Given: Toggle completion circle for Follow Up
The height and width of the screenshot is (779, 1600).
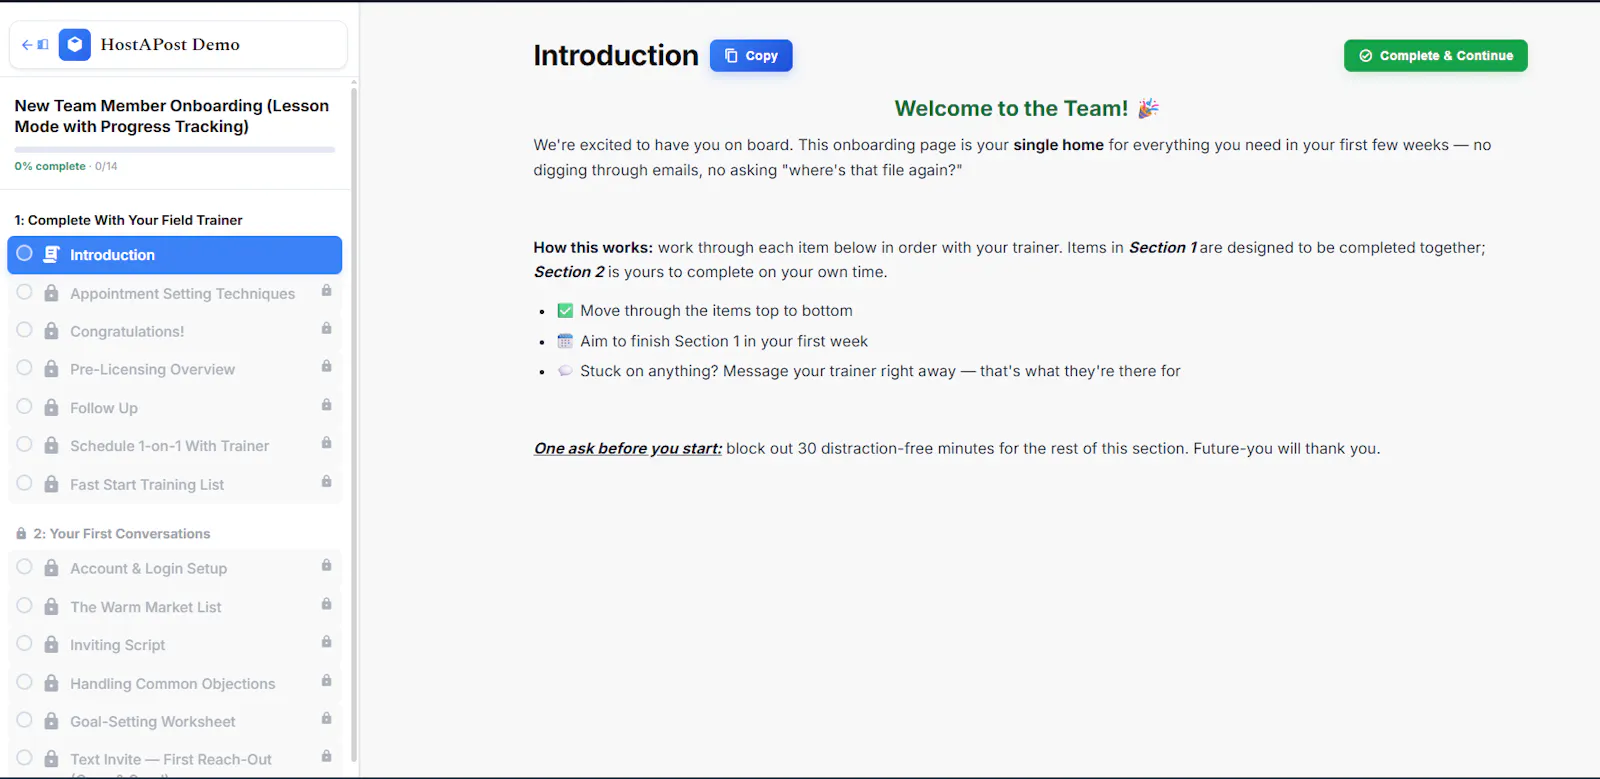Looking at the screenshot, I should pyautogui.click(x=25, y=407).
